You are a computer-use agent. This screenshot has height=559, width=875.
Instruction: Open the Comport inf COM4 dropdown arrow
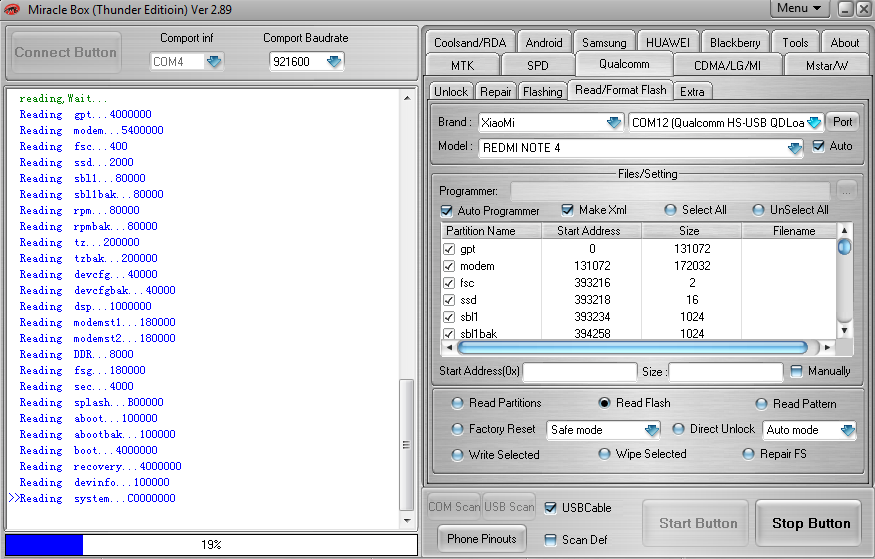click(x=214, y=61)
